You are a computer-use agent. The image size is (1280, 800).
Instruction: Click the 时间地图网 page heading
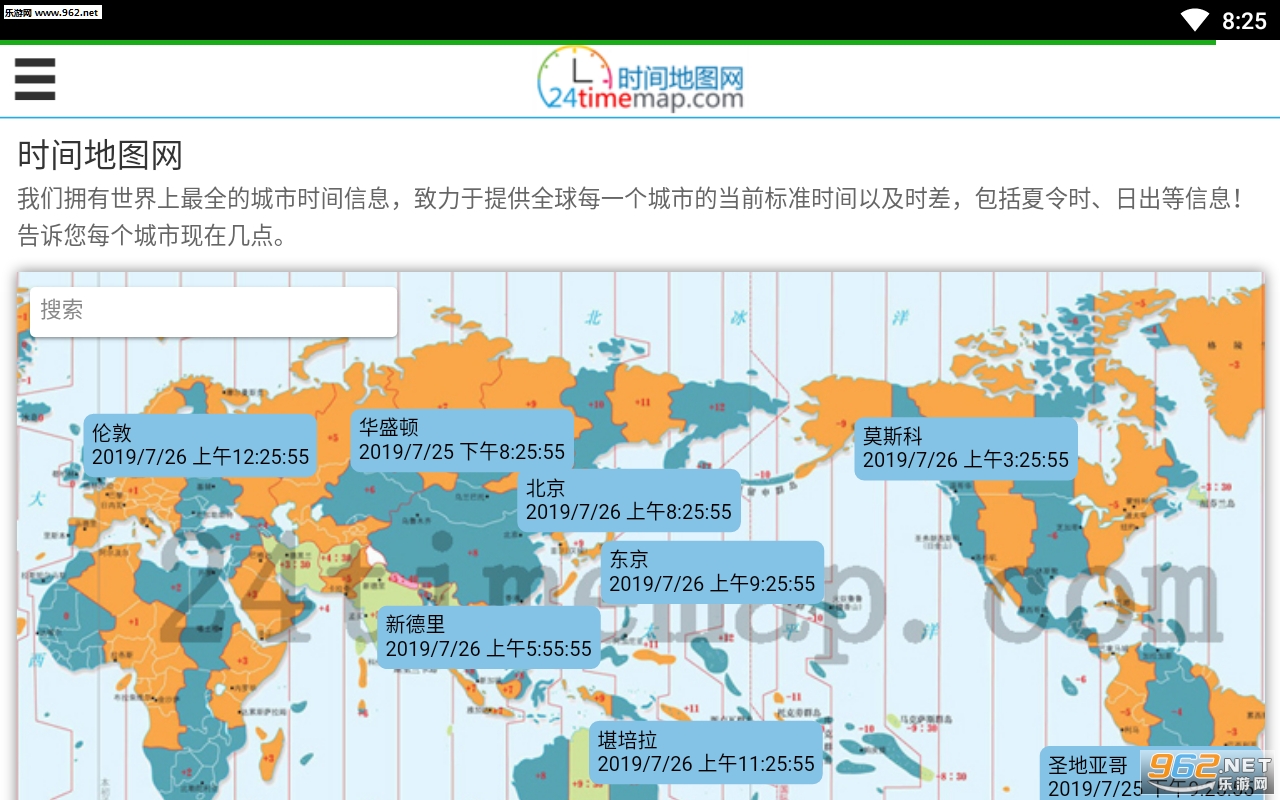100,156
